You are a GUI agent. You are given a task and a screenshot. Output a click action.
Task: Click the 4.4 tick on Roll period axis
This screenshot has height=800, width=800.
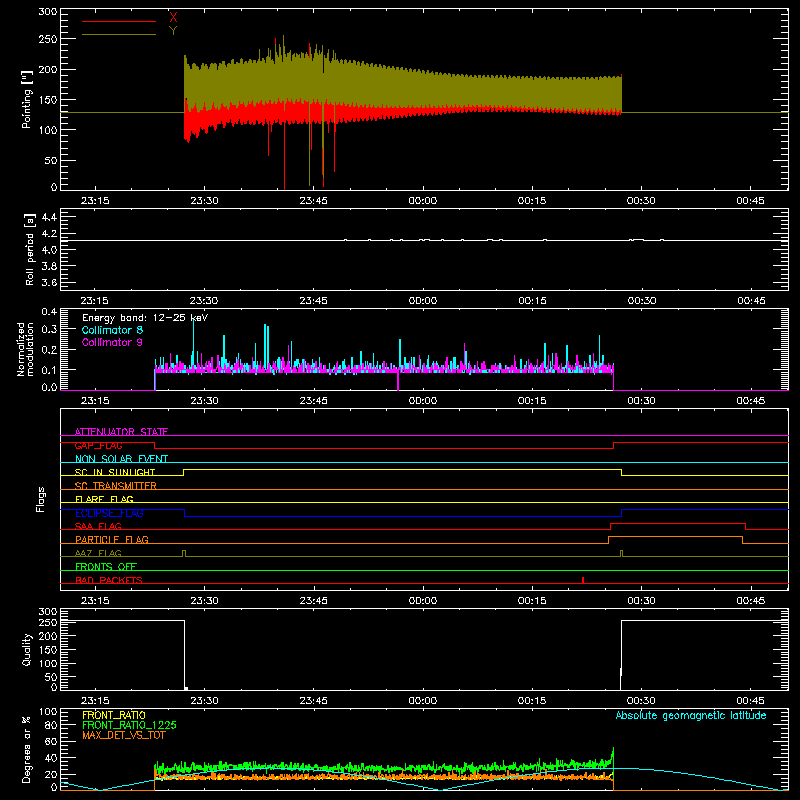pos(49,217)
